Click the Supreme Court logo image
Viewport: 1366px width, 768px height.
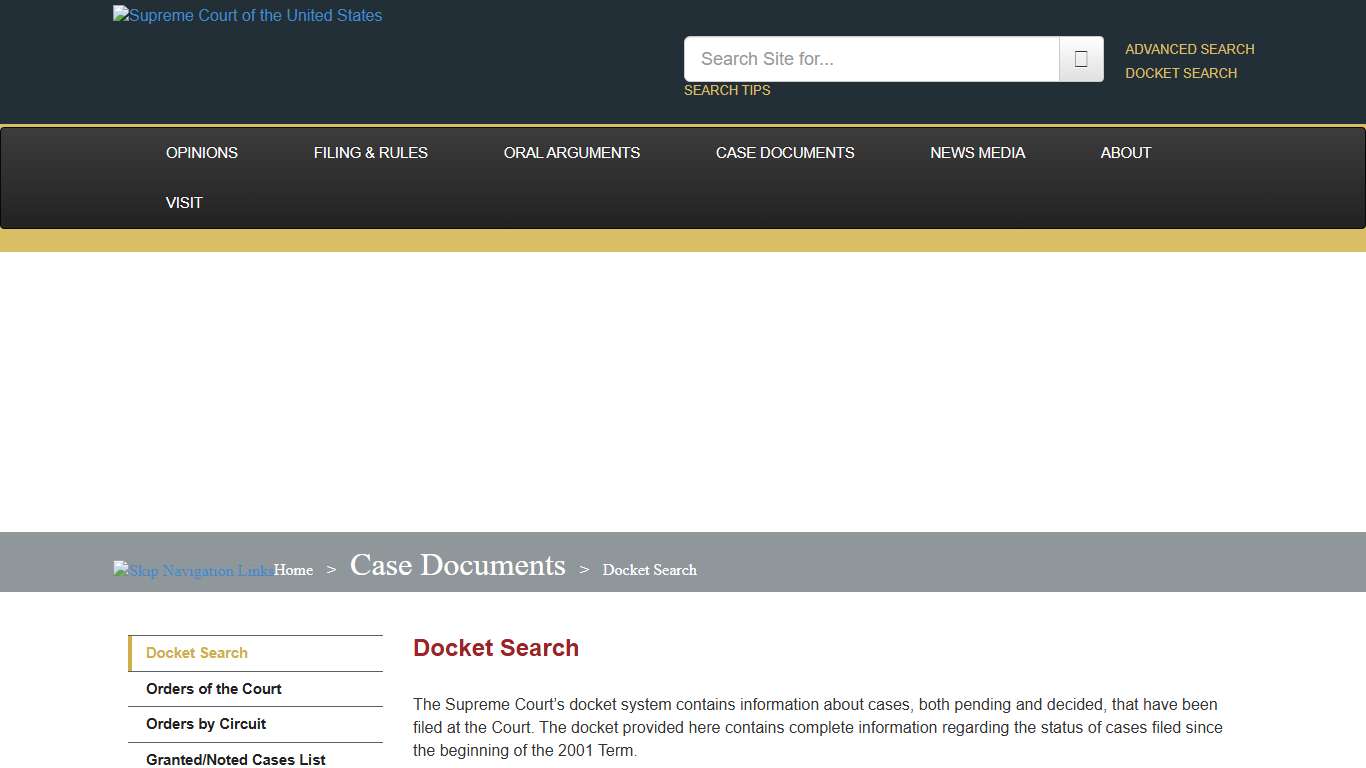pos(247,15)
